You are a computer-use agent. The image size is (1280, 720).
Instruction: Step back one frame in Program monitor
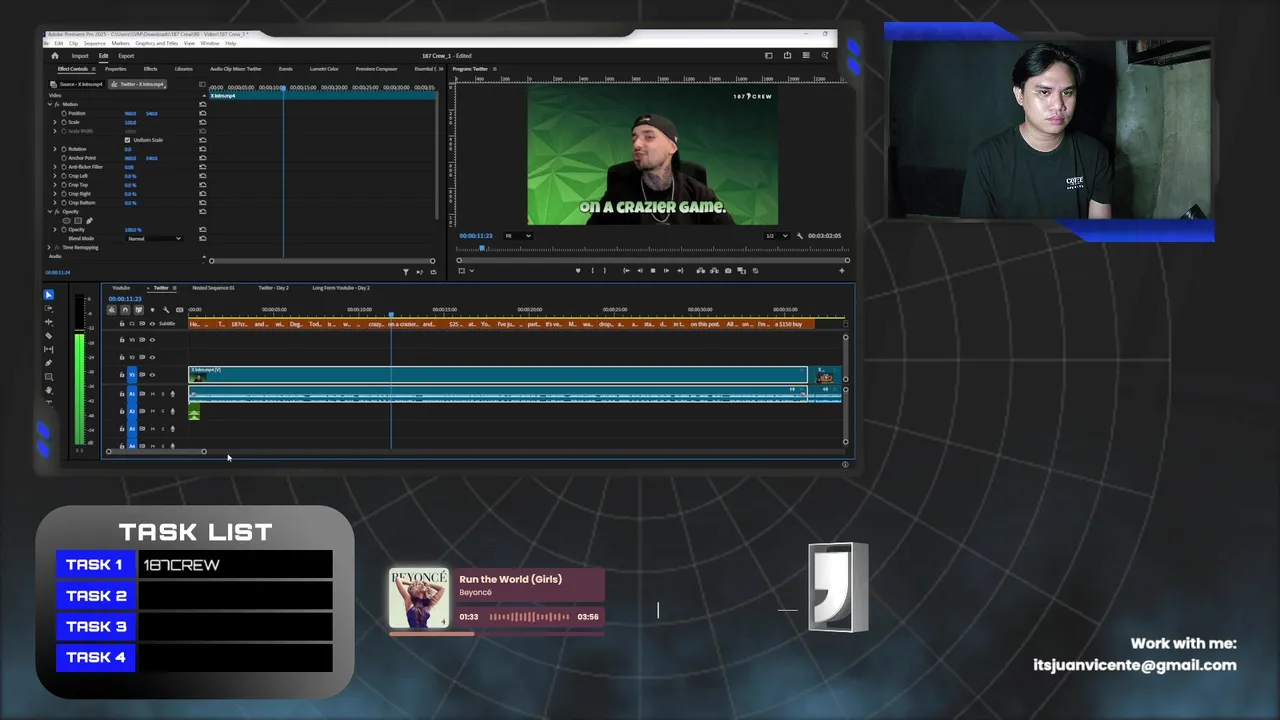click(x=640, y=271)
